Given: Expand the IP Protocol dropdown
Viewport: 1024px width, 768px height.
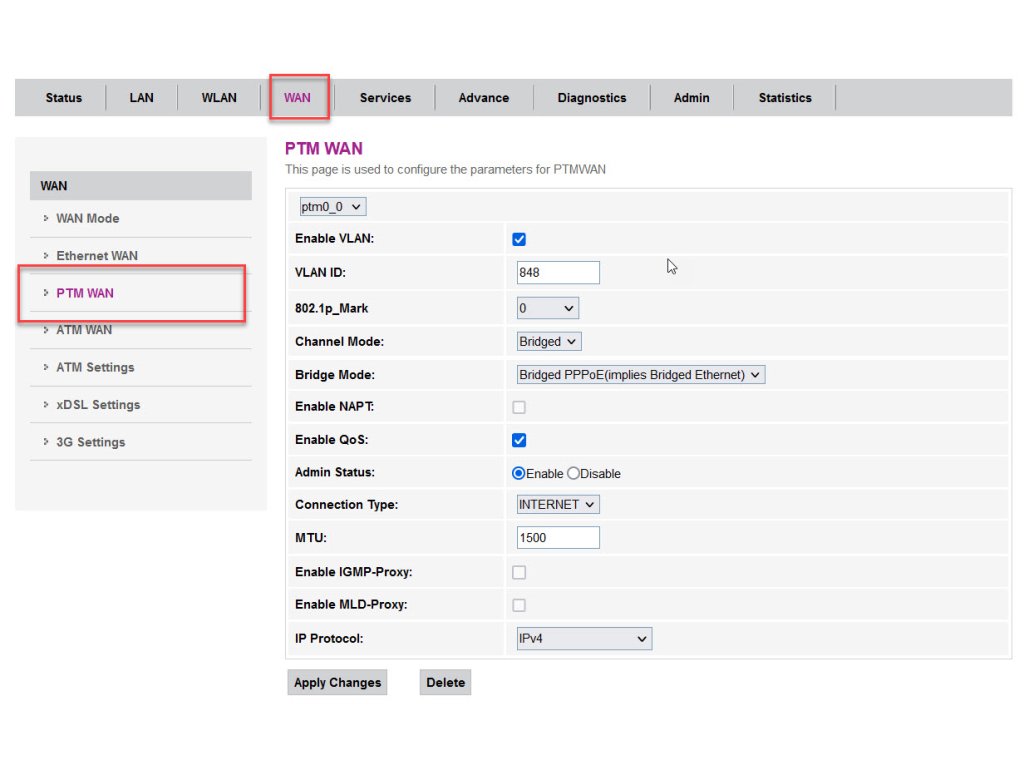Looking at the screenshot, I should coord(584,639).
